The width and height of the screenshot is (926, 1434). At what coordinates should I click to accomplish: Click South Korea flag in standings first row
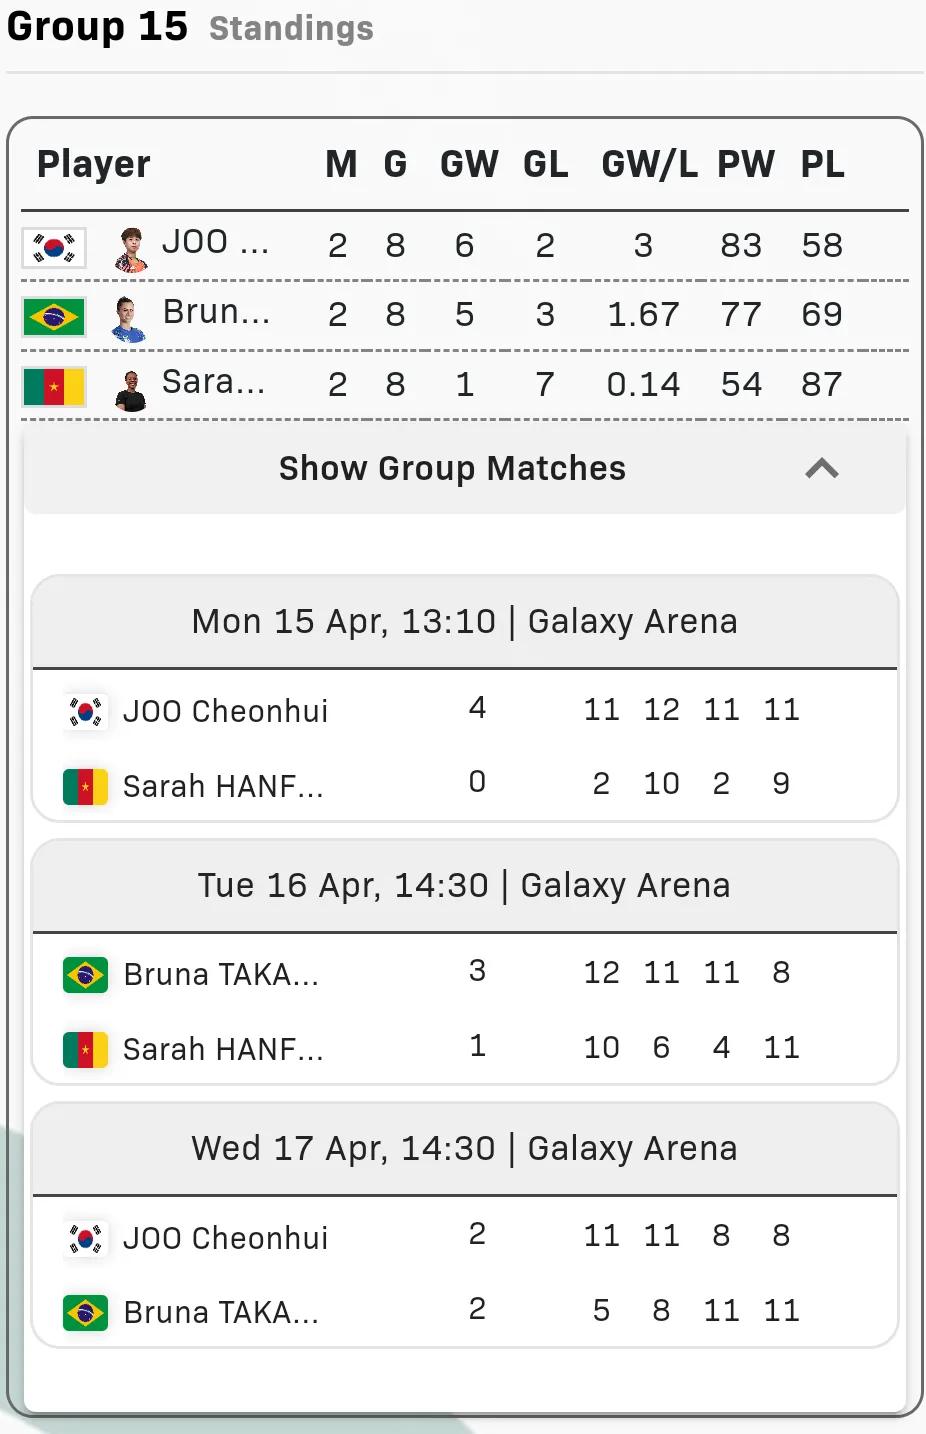coord(54,247)
